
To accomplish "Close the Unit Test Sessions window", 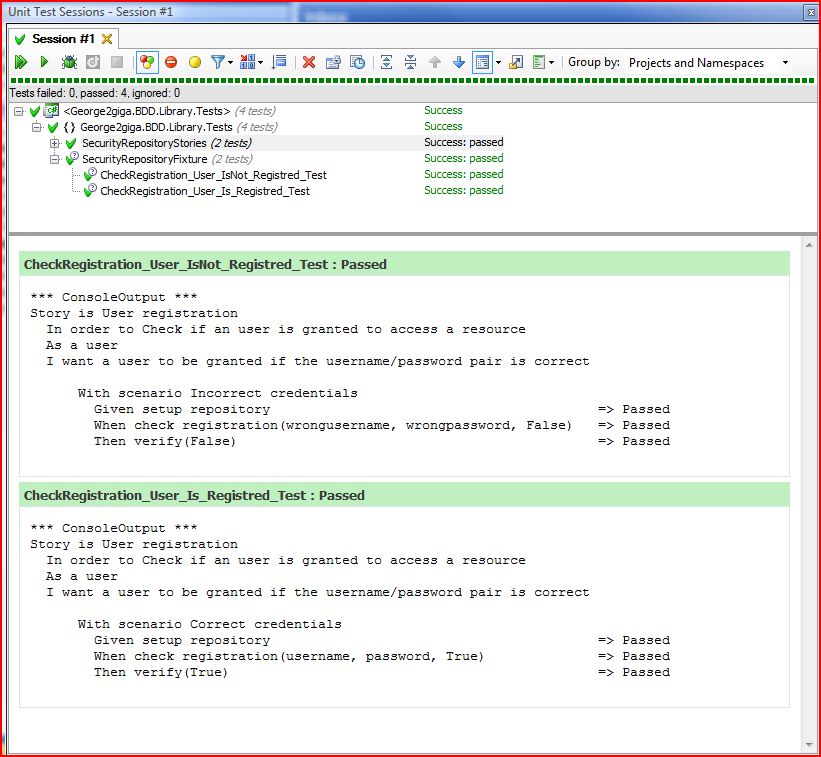I will tap(811, 13).
